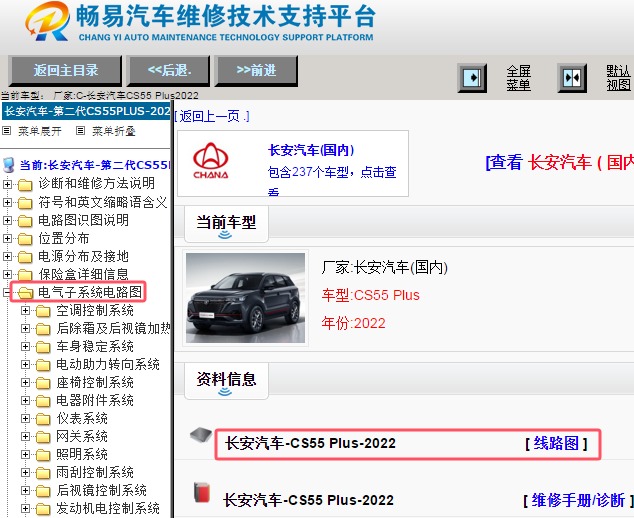Image resolution: width=634 pixels, height=518 pixels.
Task: Click the 返回主目录 button
Action: coord(65,71)
